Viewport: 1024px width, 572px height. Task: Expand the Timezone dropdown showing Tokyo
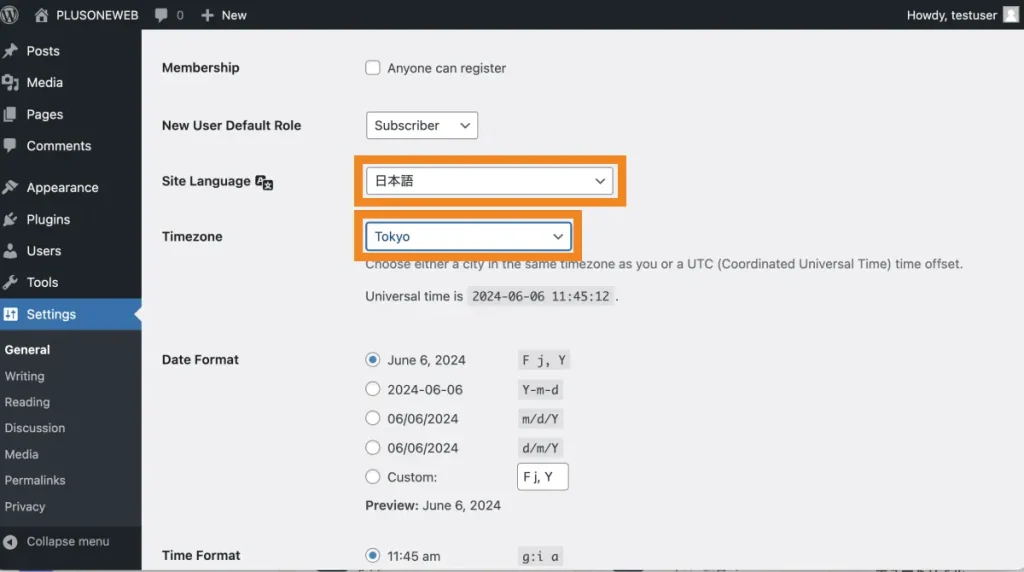468,237
